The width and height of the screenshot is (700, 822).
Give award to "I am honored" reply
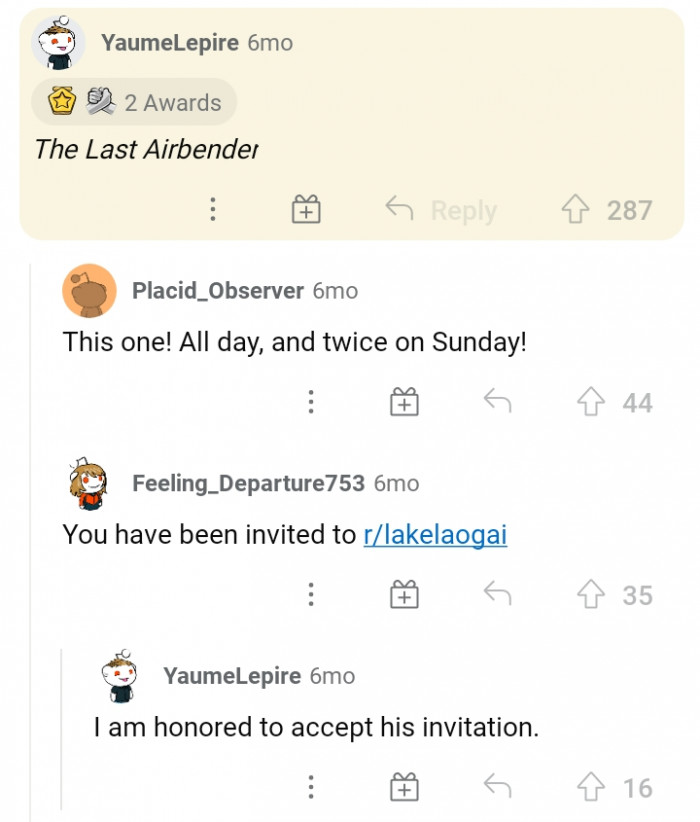click(403, 788)
